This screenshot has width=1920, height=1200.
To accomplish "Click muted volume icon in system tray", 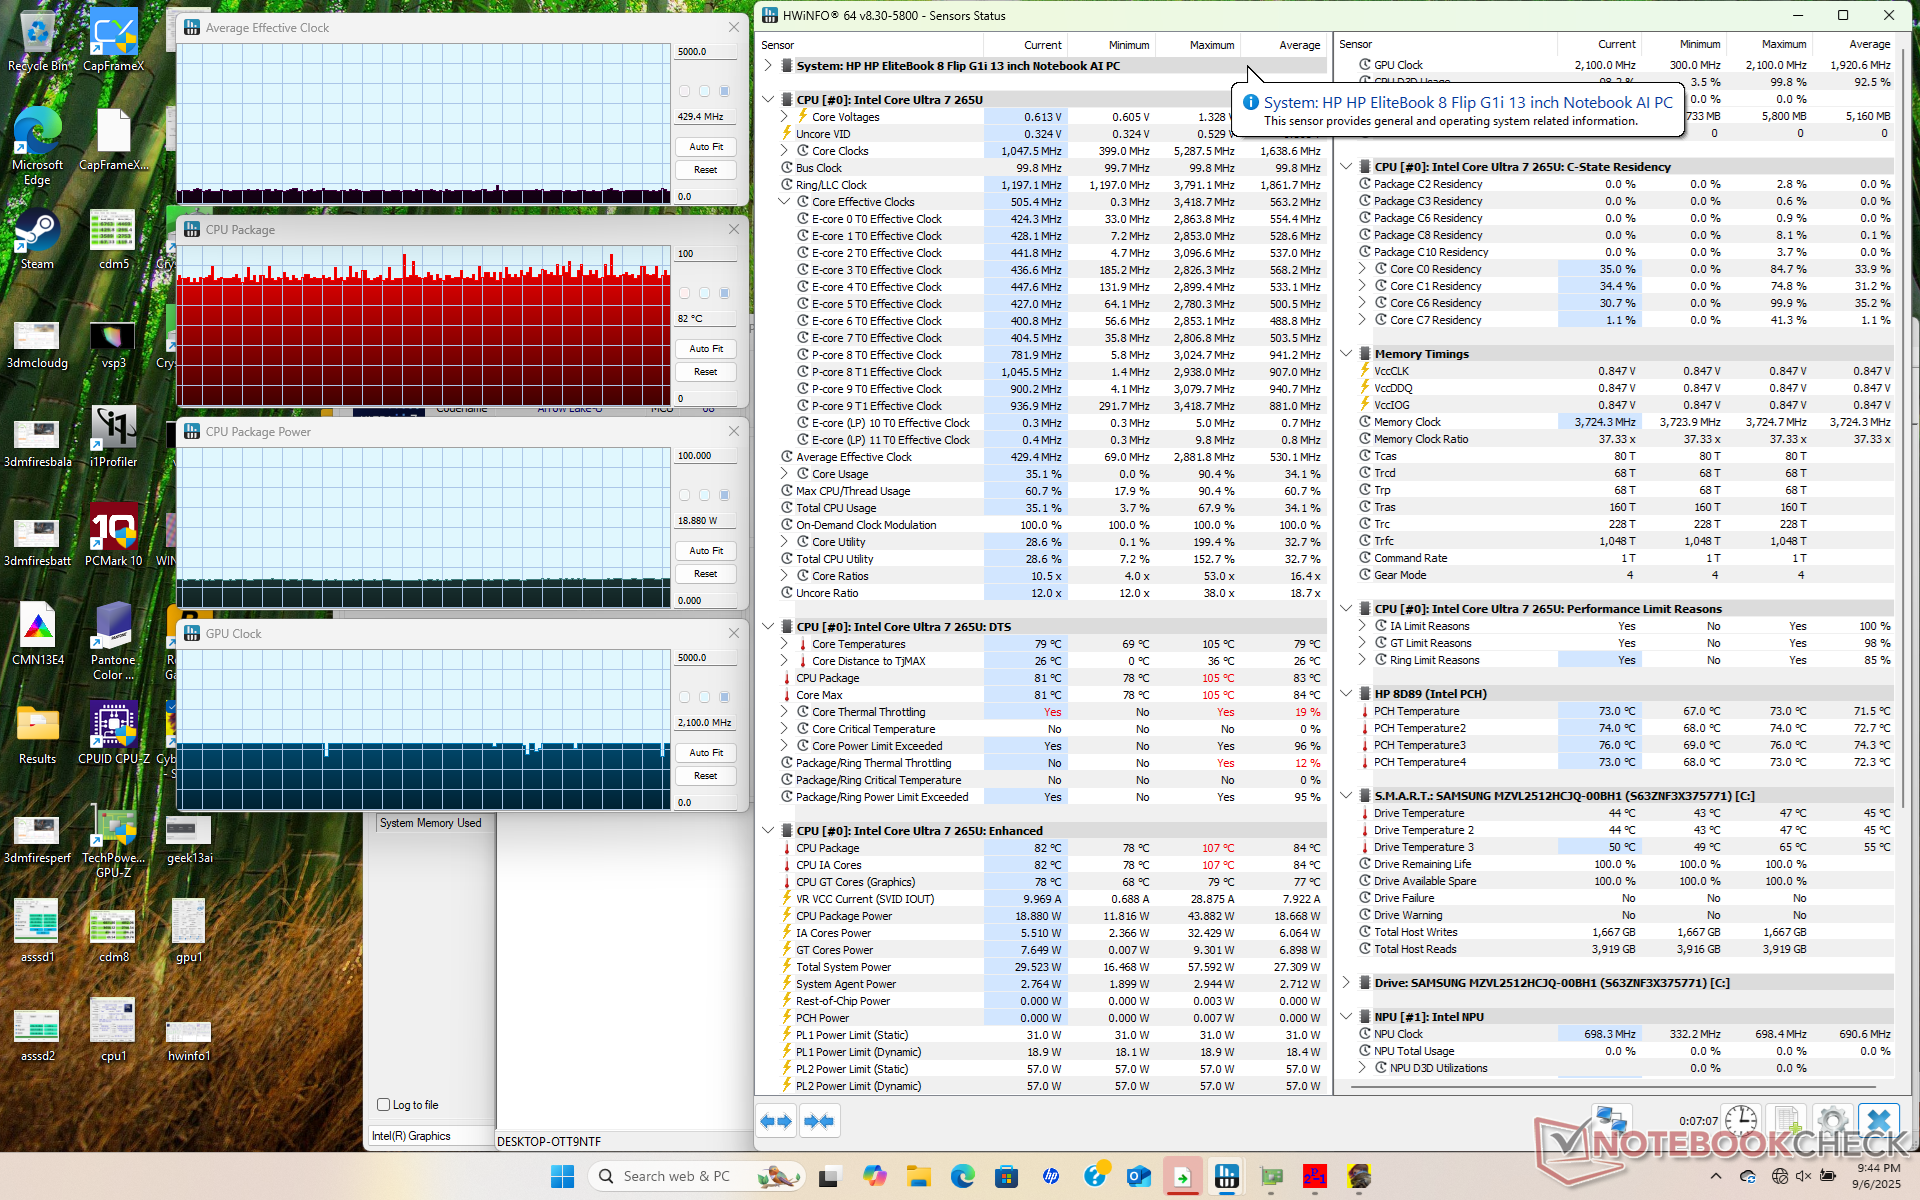I will pyautogui.click(x=1804, y=1176).
